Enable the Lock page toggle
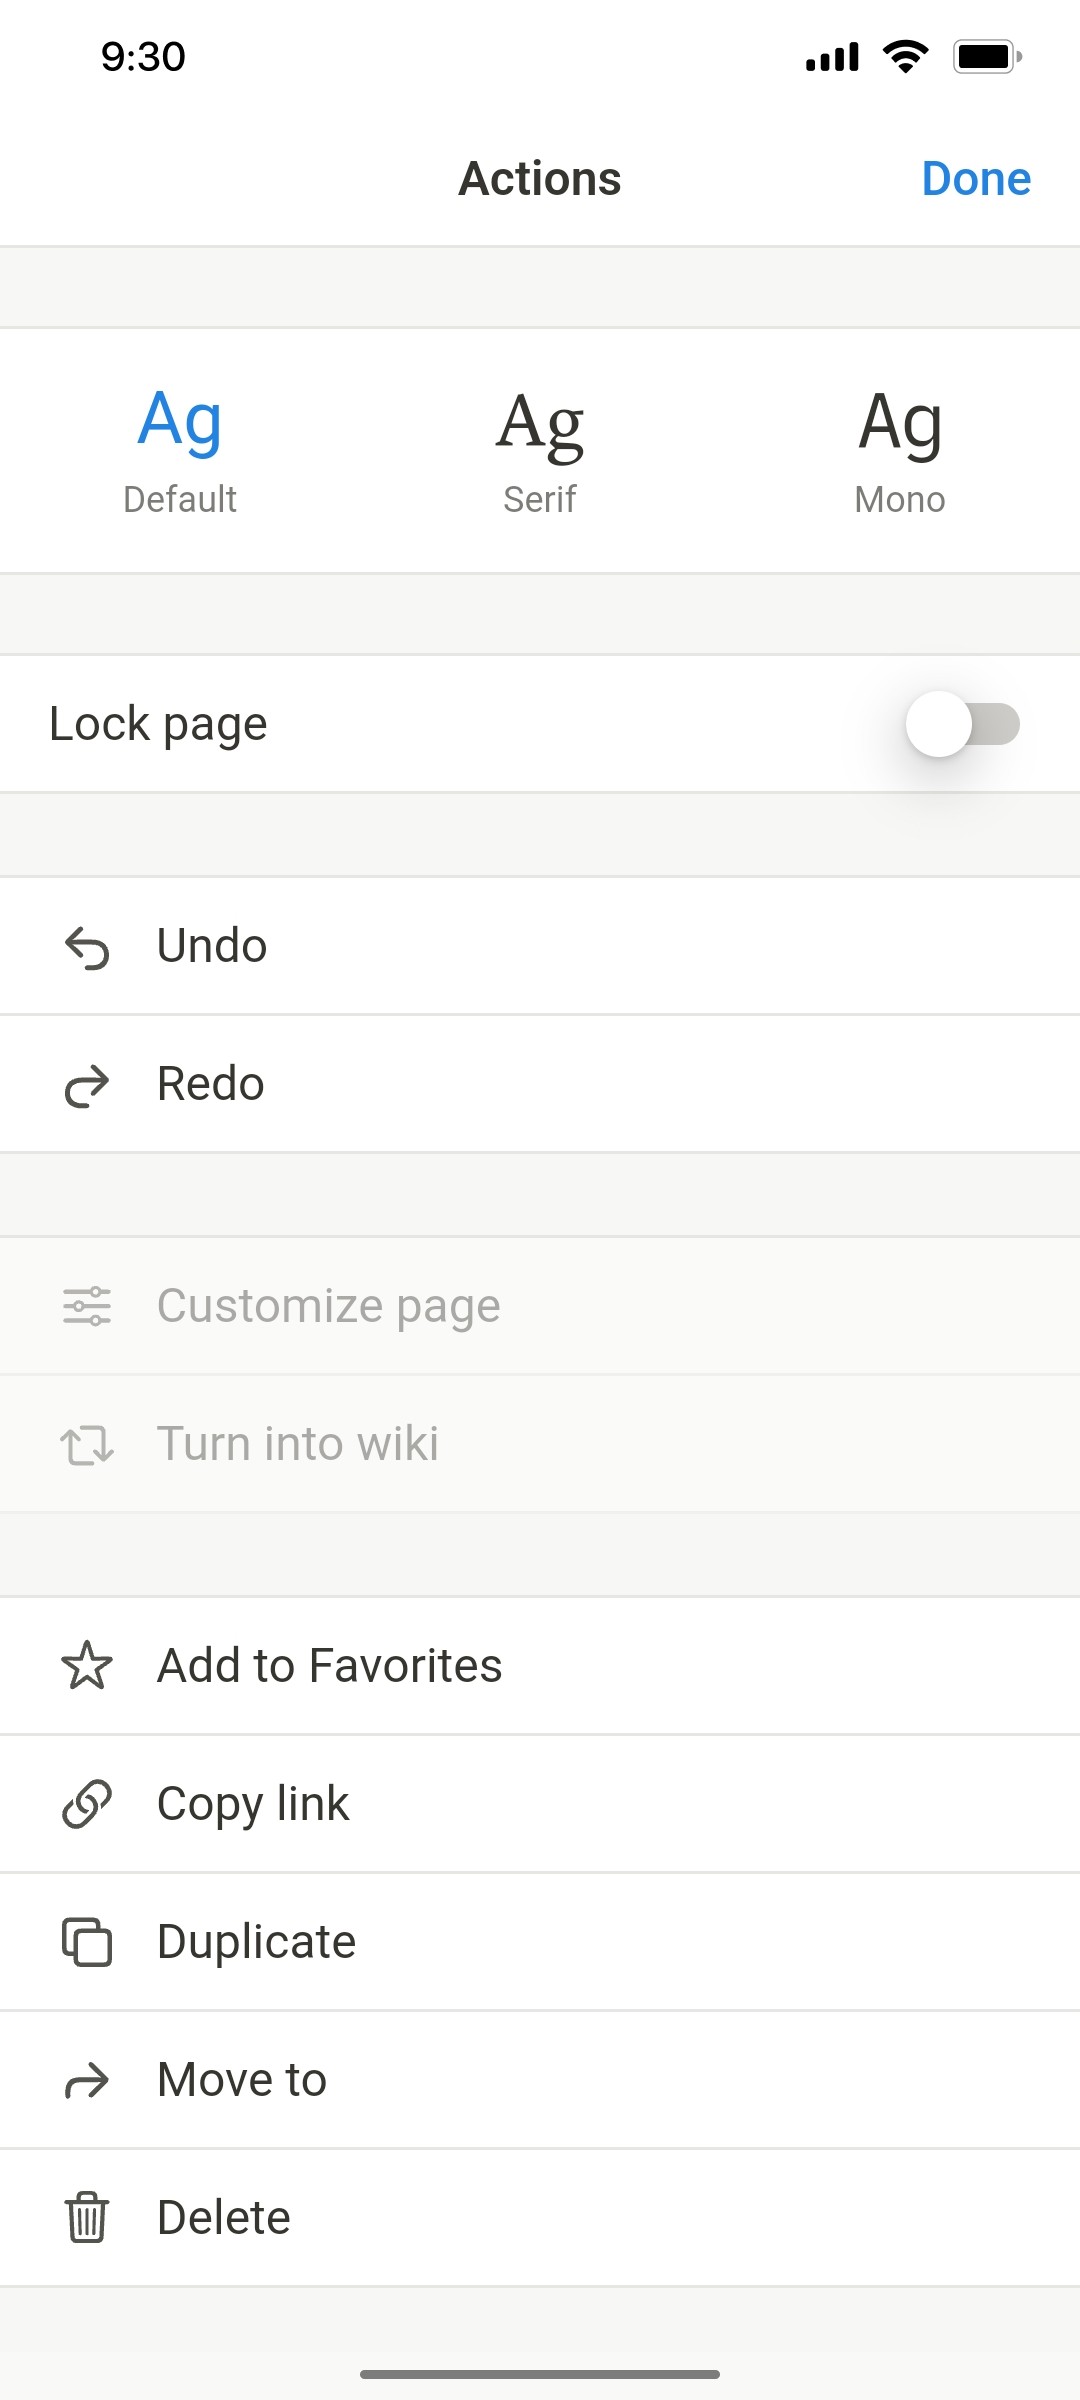 (961, 724)
